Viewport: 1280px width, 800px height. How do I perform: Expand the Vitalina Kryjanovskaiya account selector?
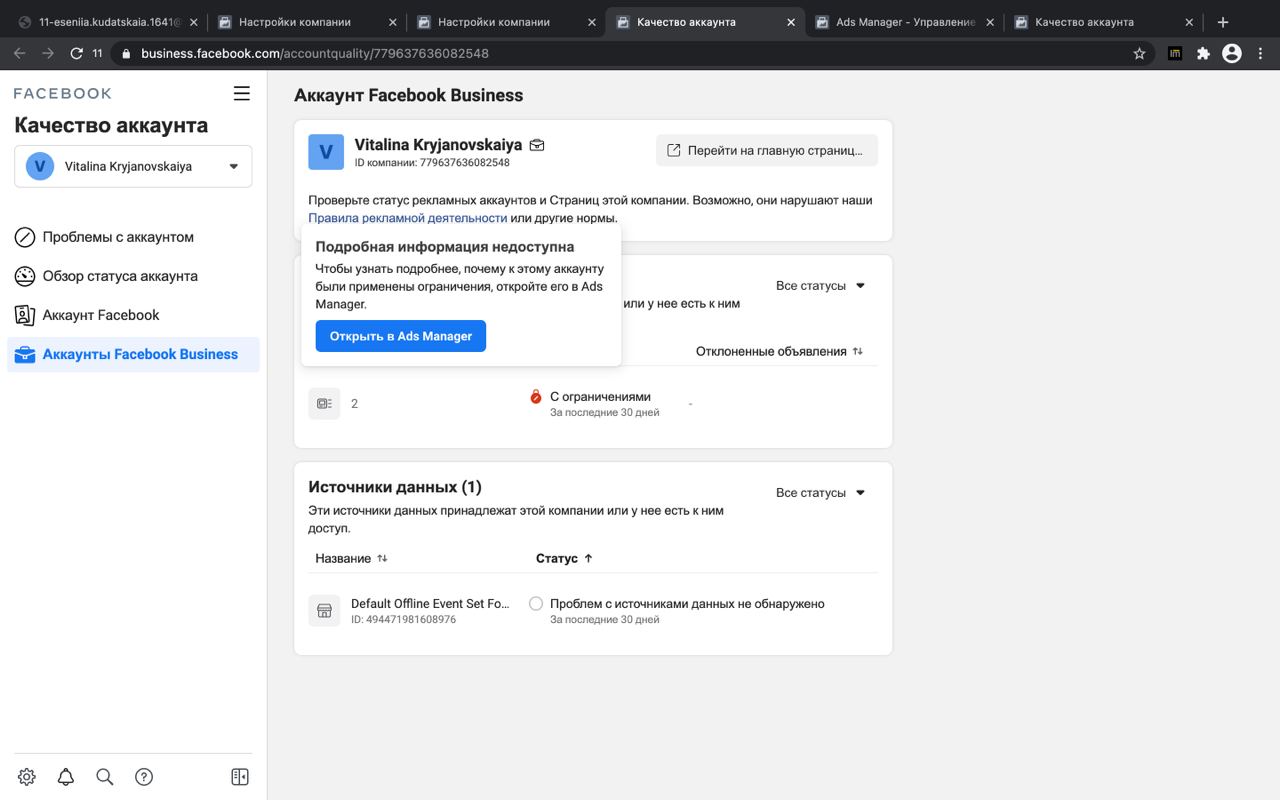click(133, 166)
